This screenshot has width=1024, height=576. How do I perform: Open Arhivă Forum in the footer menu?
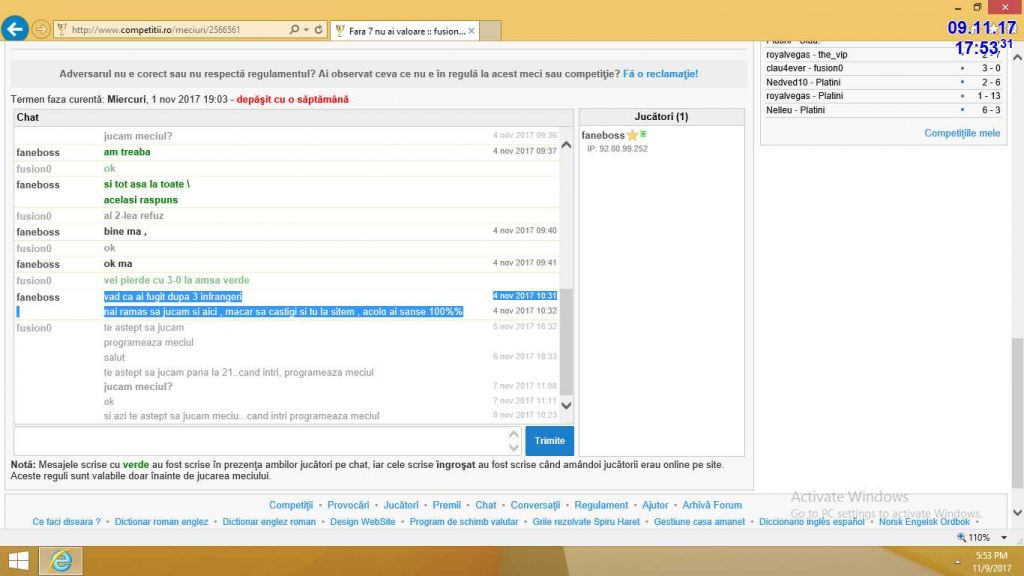(x=712, y=505)
